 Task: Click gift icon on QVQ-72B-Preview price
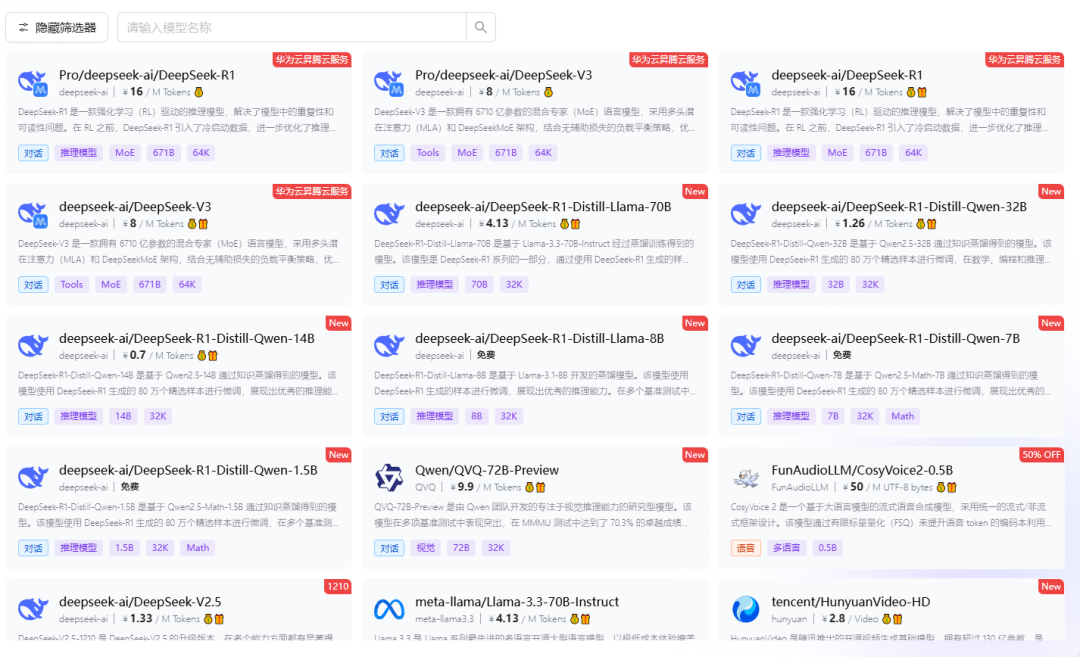coord(541,488)
